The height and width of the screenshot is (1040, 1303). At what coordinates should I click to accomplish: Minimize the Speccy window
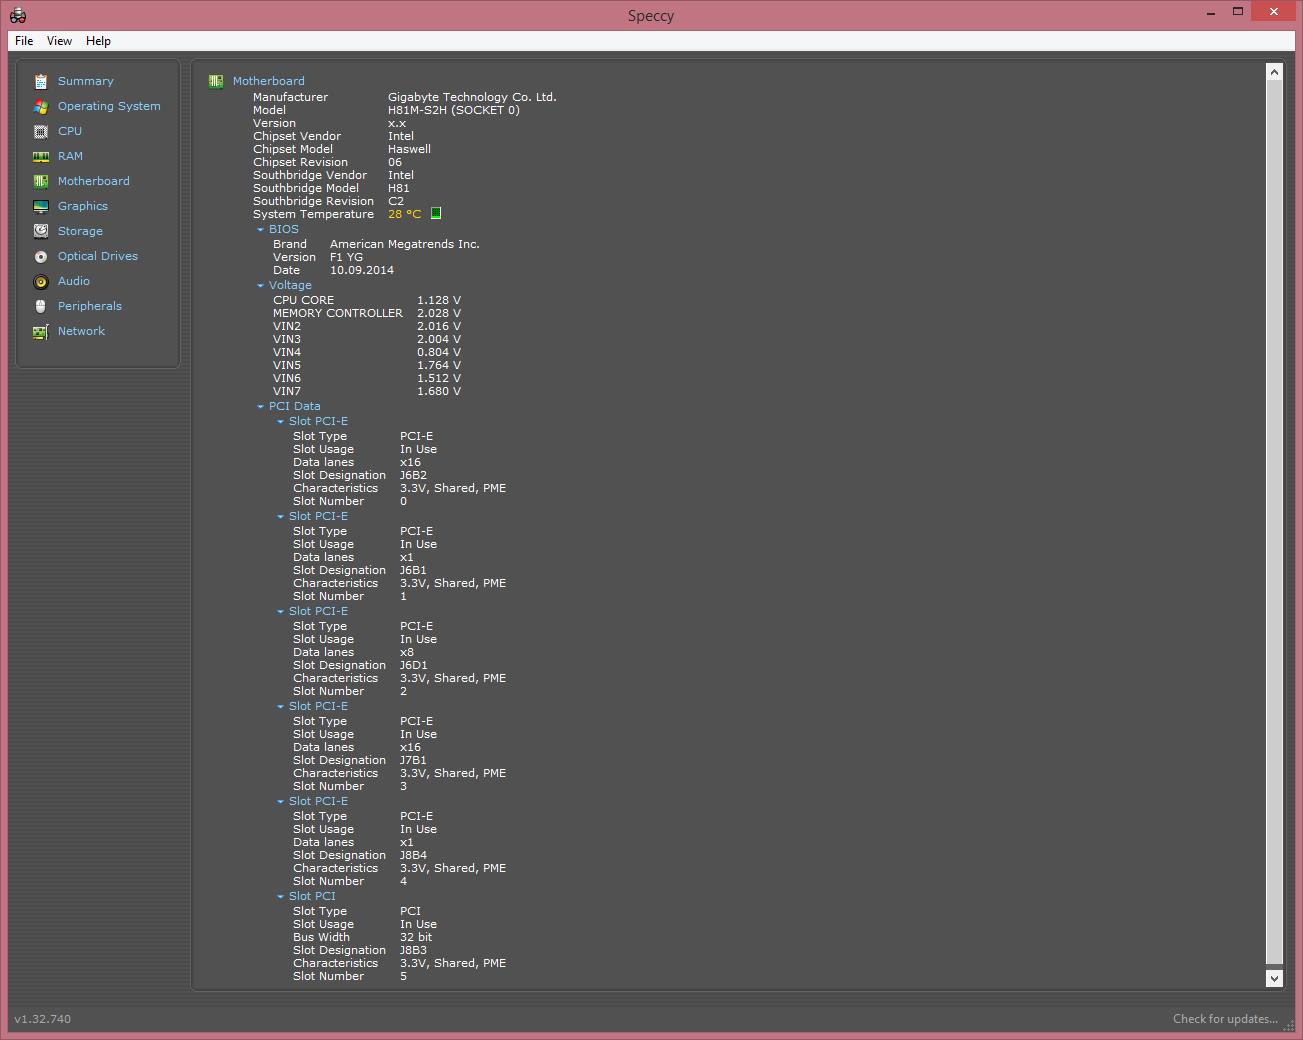[x=1211, y=12]
